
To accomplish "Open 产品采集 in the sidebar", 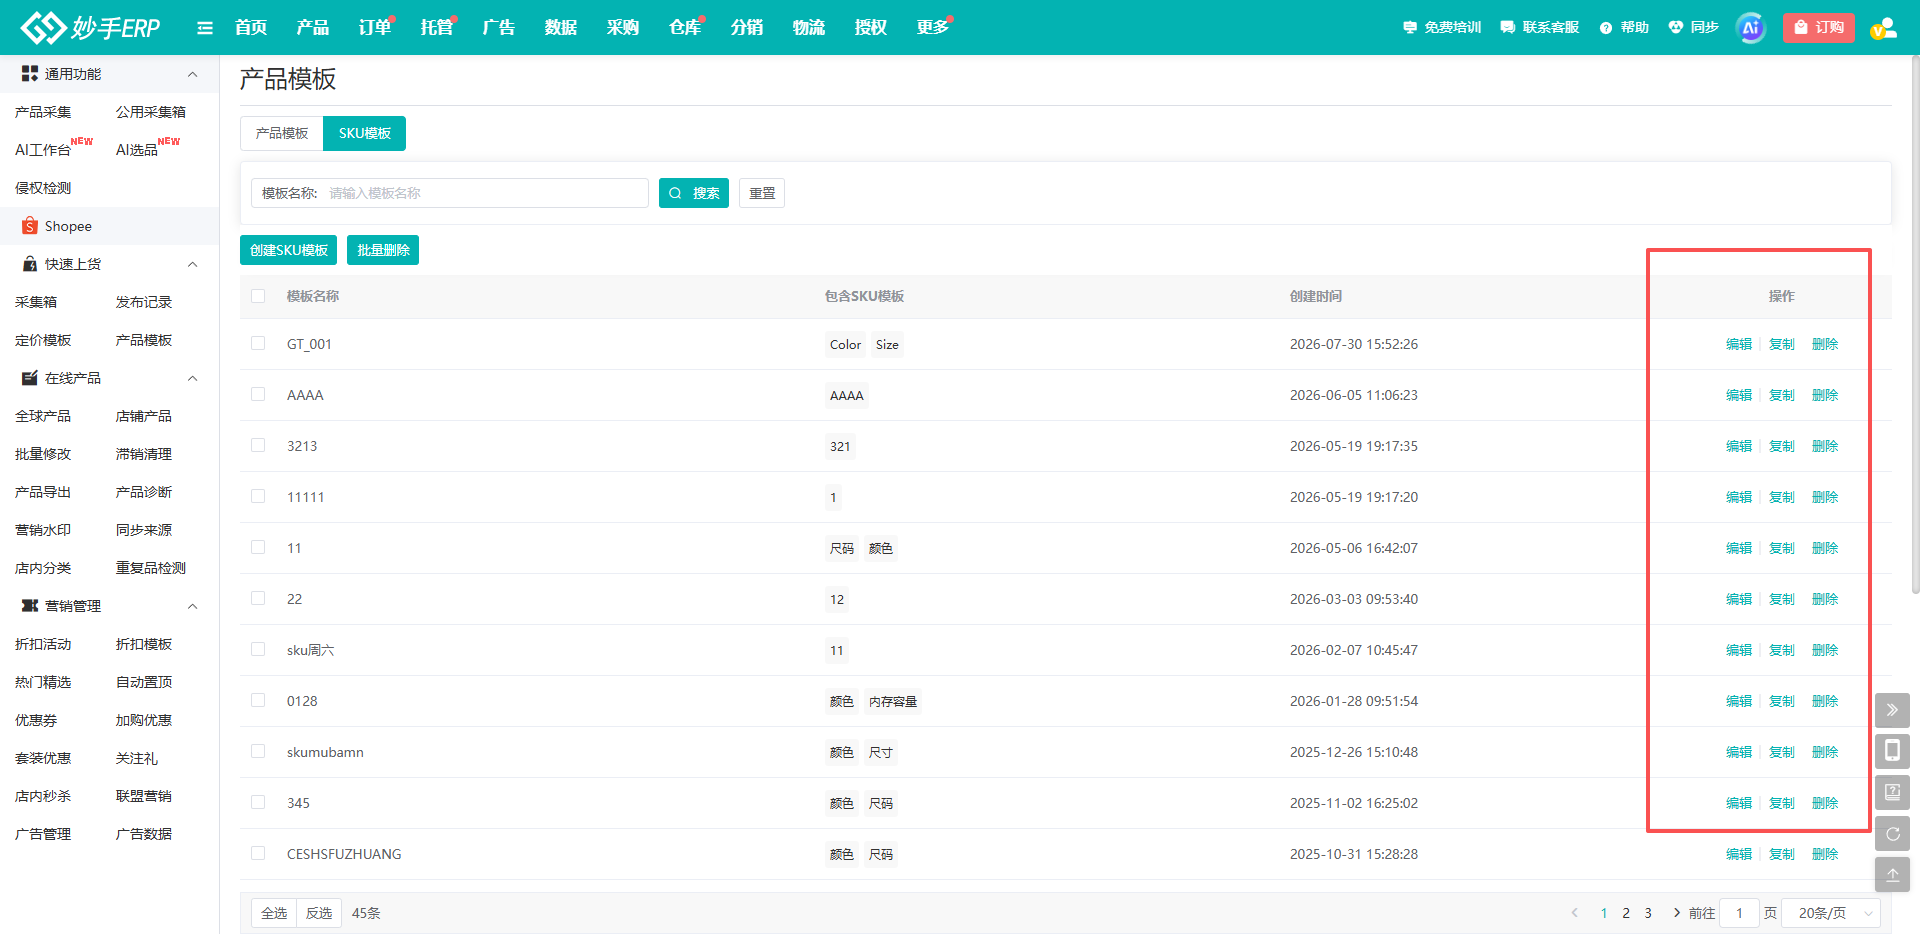I will coord(43,112).
